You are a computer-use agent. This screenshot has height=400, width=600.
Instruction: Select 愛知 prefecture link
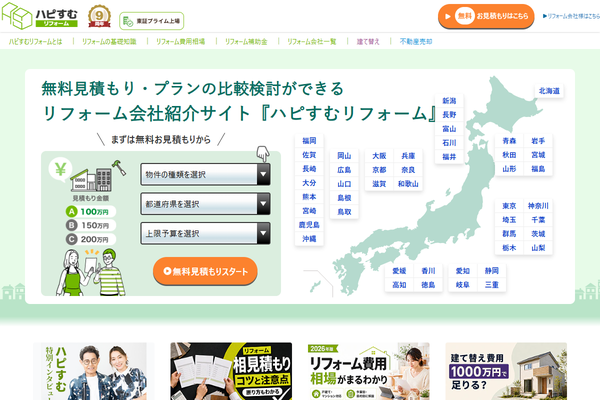[463, 271]
